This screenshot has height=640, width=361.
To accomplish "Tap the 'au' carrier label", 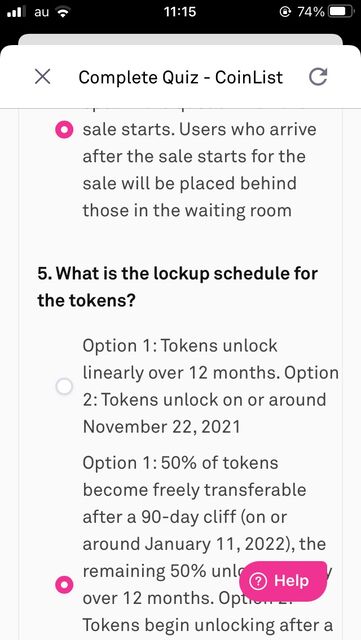I will 41,12.
